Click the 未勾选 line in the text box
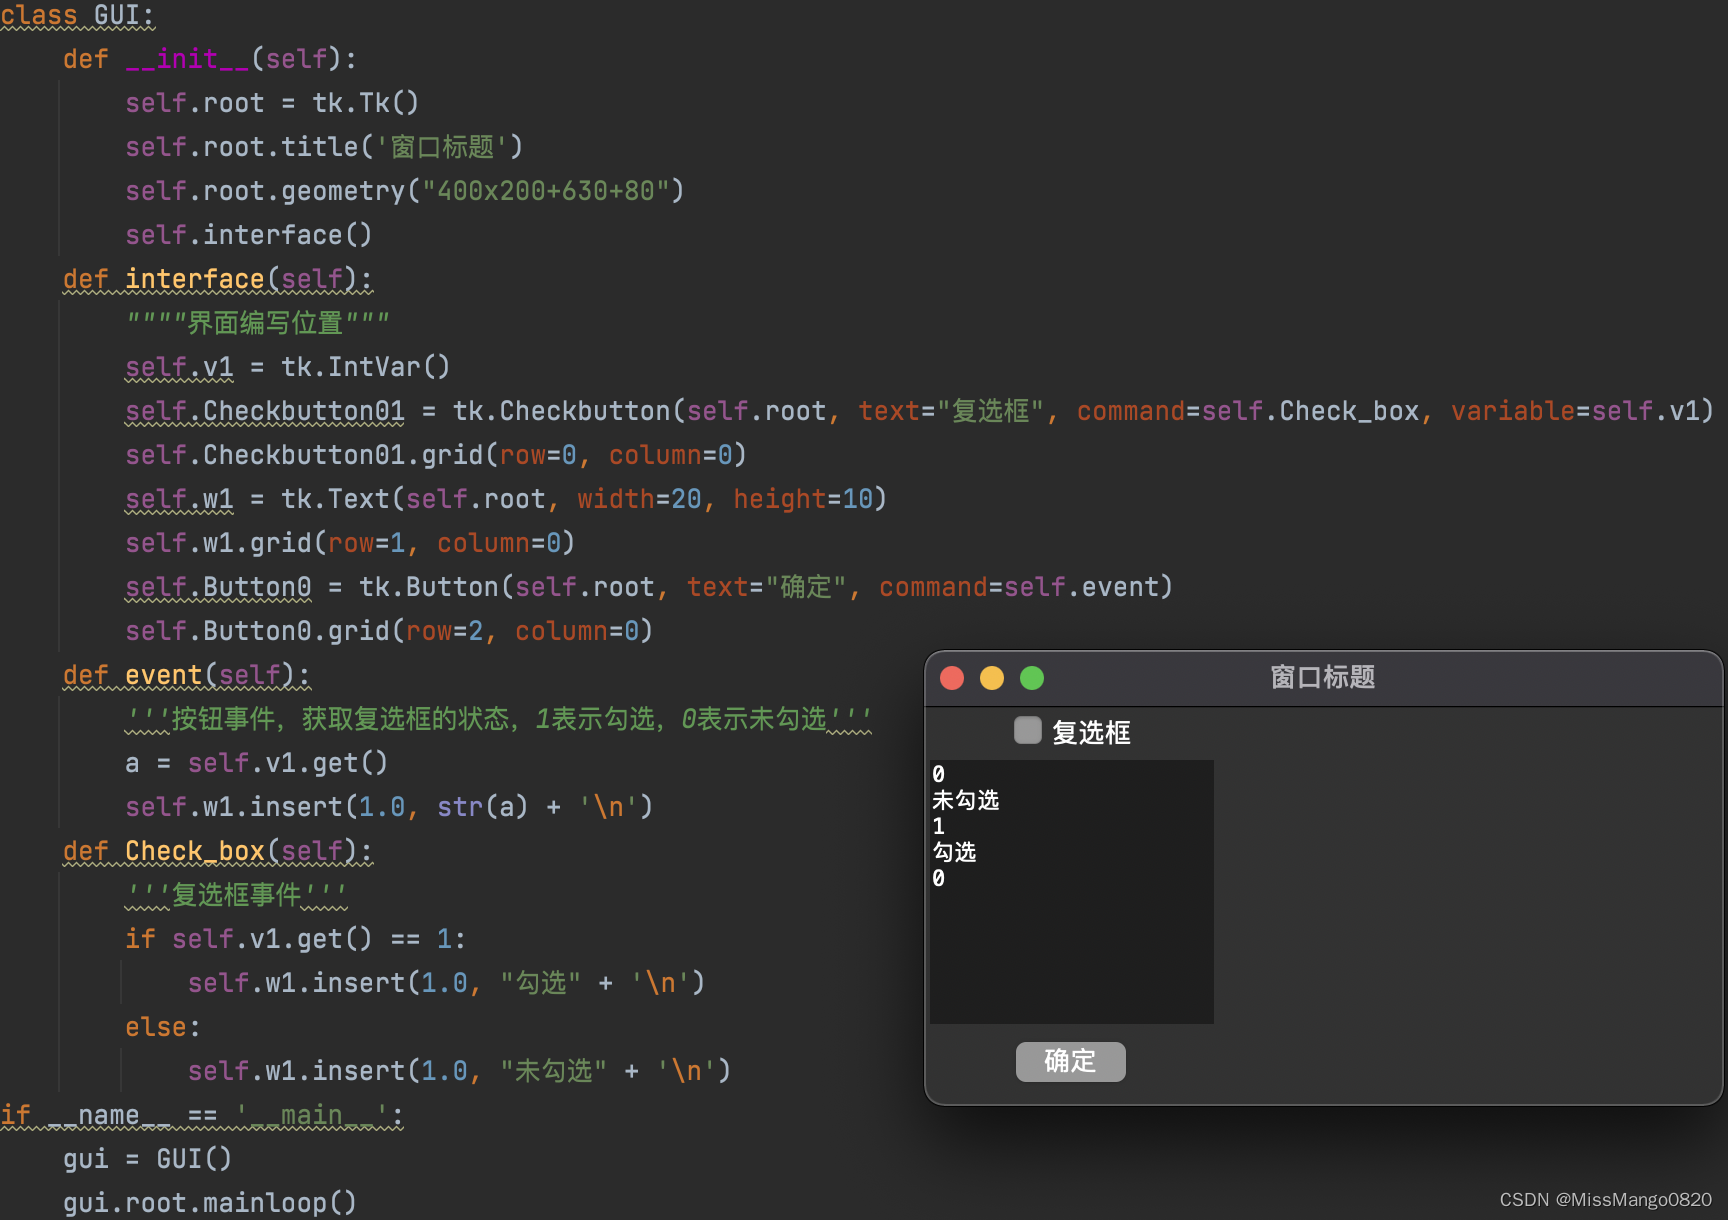 click(x=965, y=800)
